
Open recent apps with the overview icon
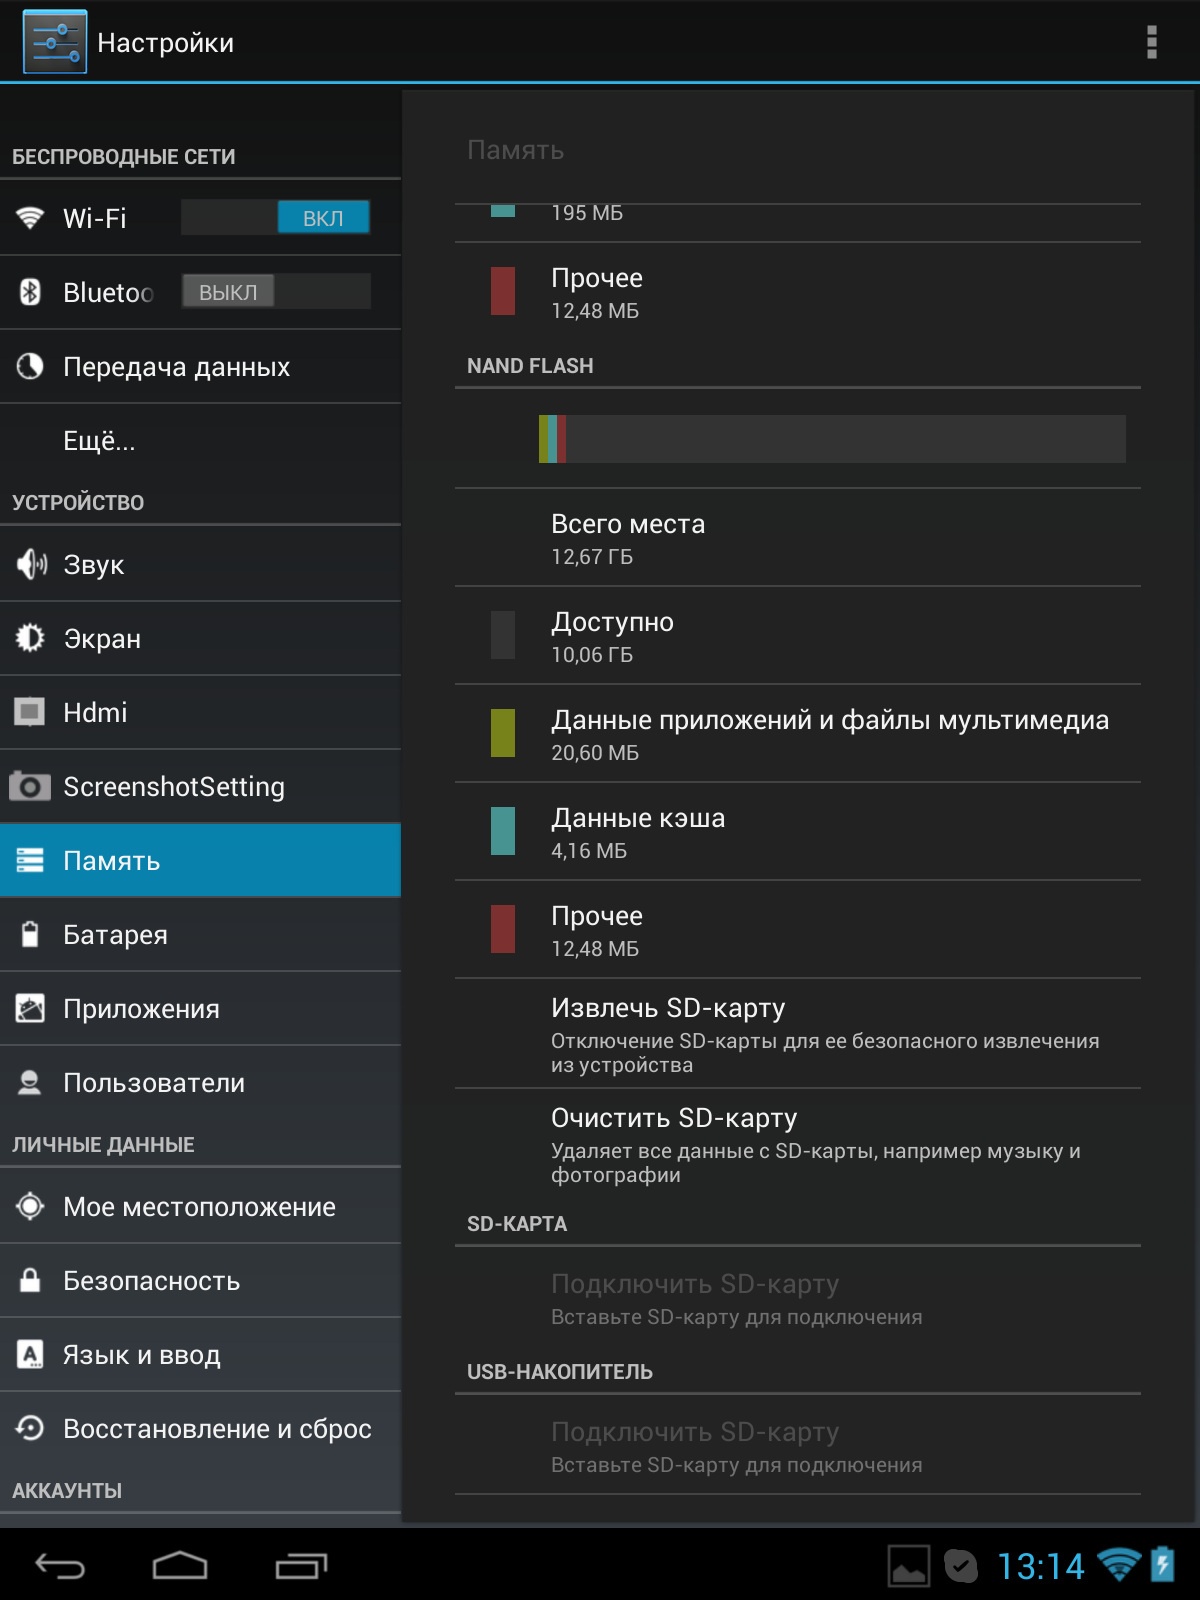[x=301, y=1565]
